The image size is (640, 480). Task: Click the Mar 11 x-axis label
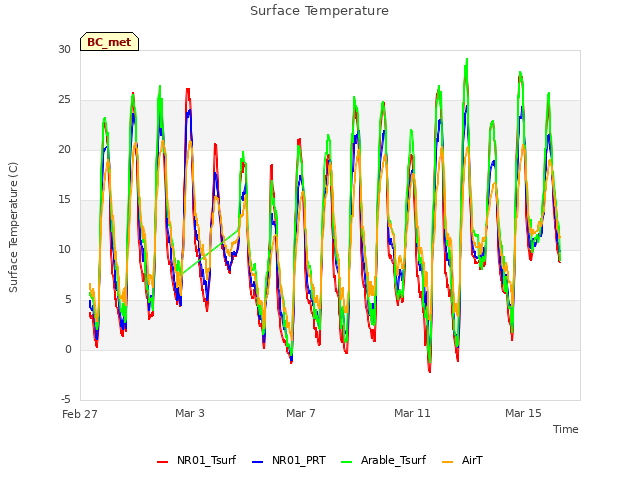412,413
